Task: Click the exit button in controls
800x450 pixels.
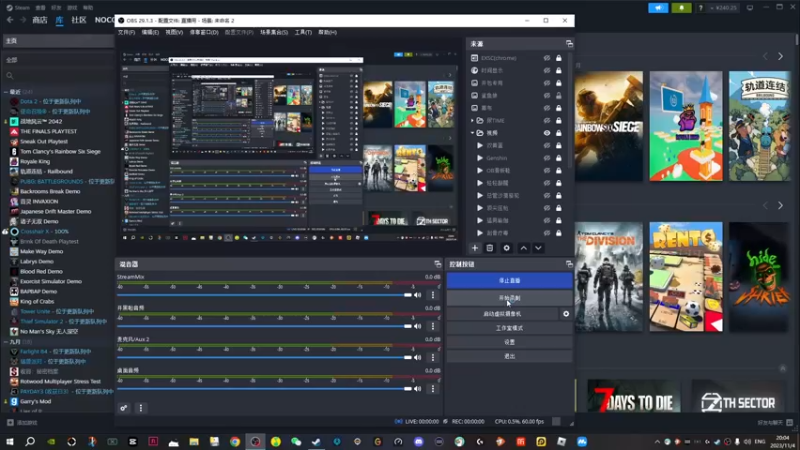Action: click(x=509, y=356)
